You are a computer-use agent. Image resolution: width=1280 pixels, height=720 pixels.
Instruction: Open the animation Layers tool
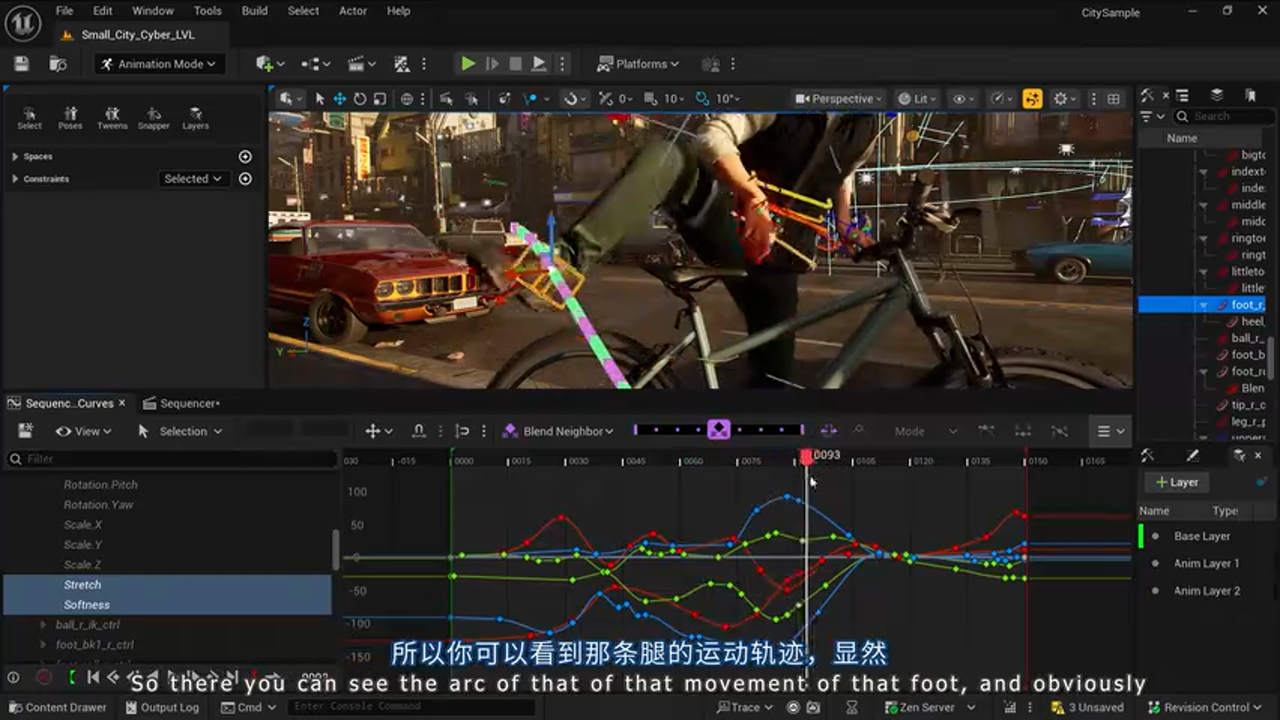(x=195, y=116)
